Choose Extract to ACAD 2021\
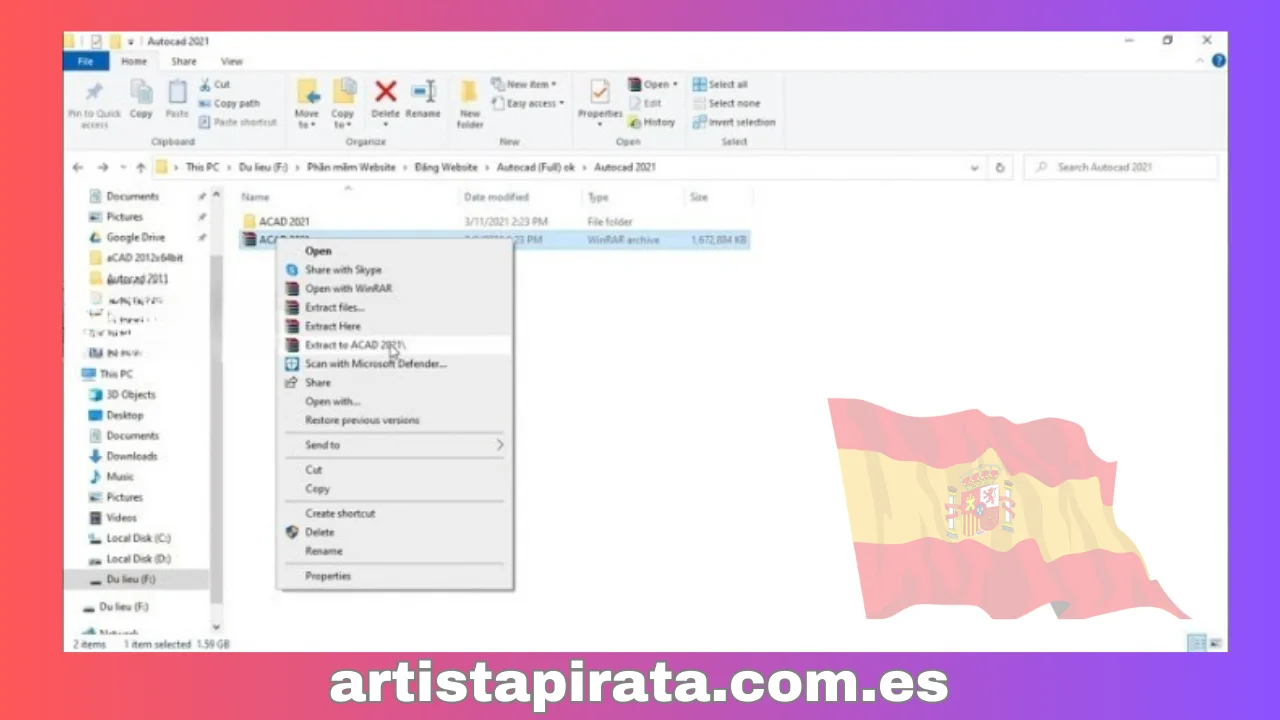The height and width of the screenshot is (720, 1280). coord(394,345)
